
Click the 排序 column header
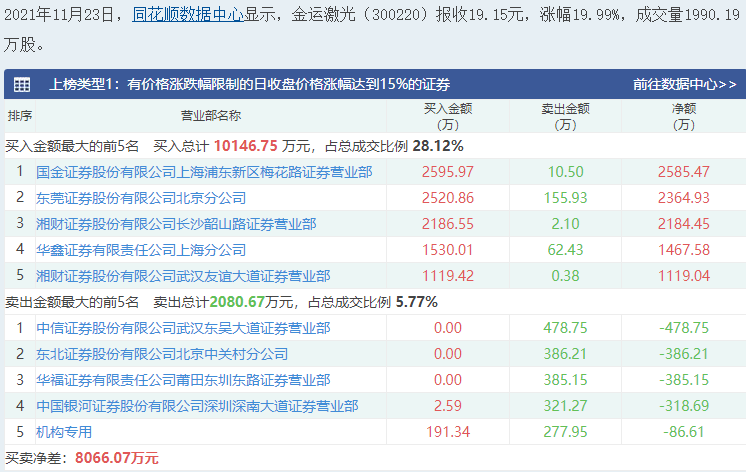(x=19, y=116)
